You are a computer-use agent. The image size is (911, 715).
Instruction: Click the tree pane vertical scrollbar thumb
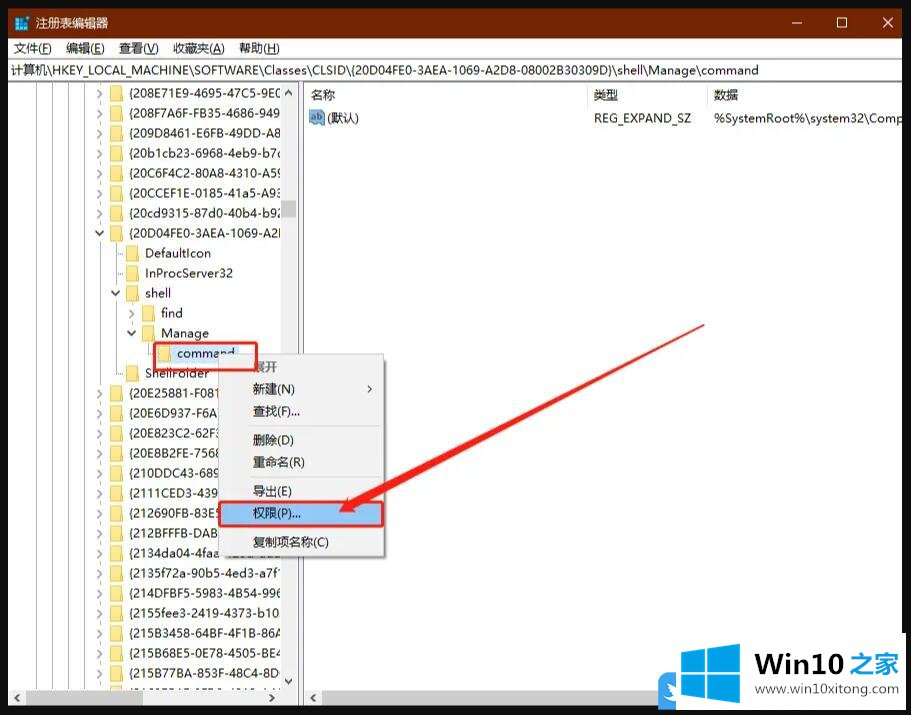coord(289,209)
